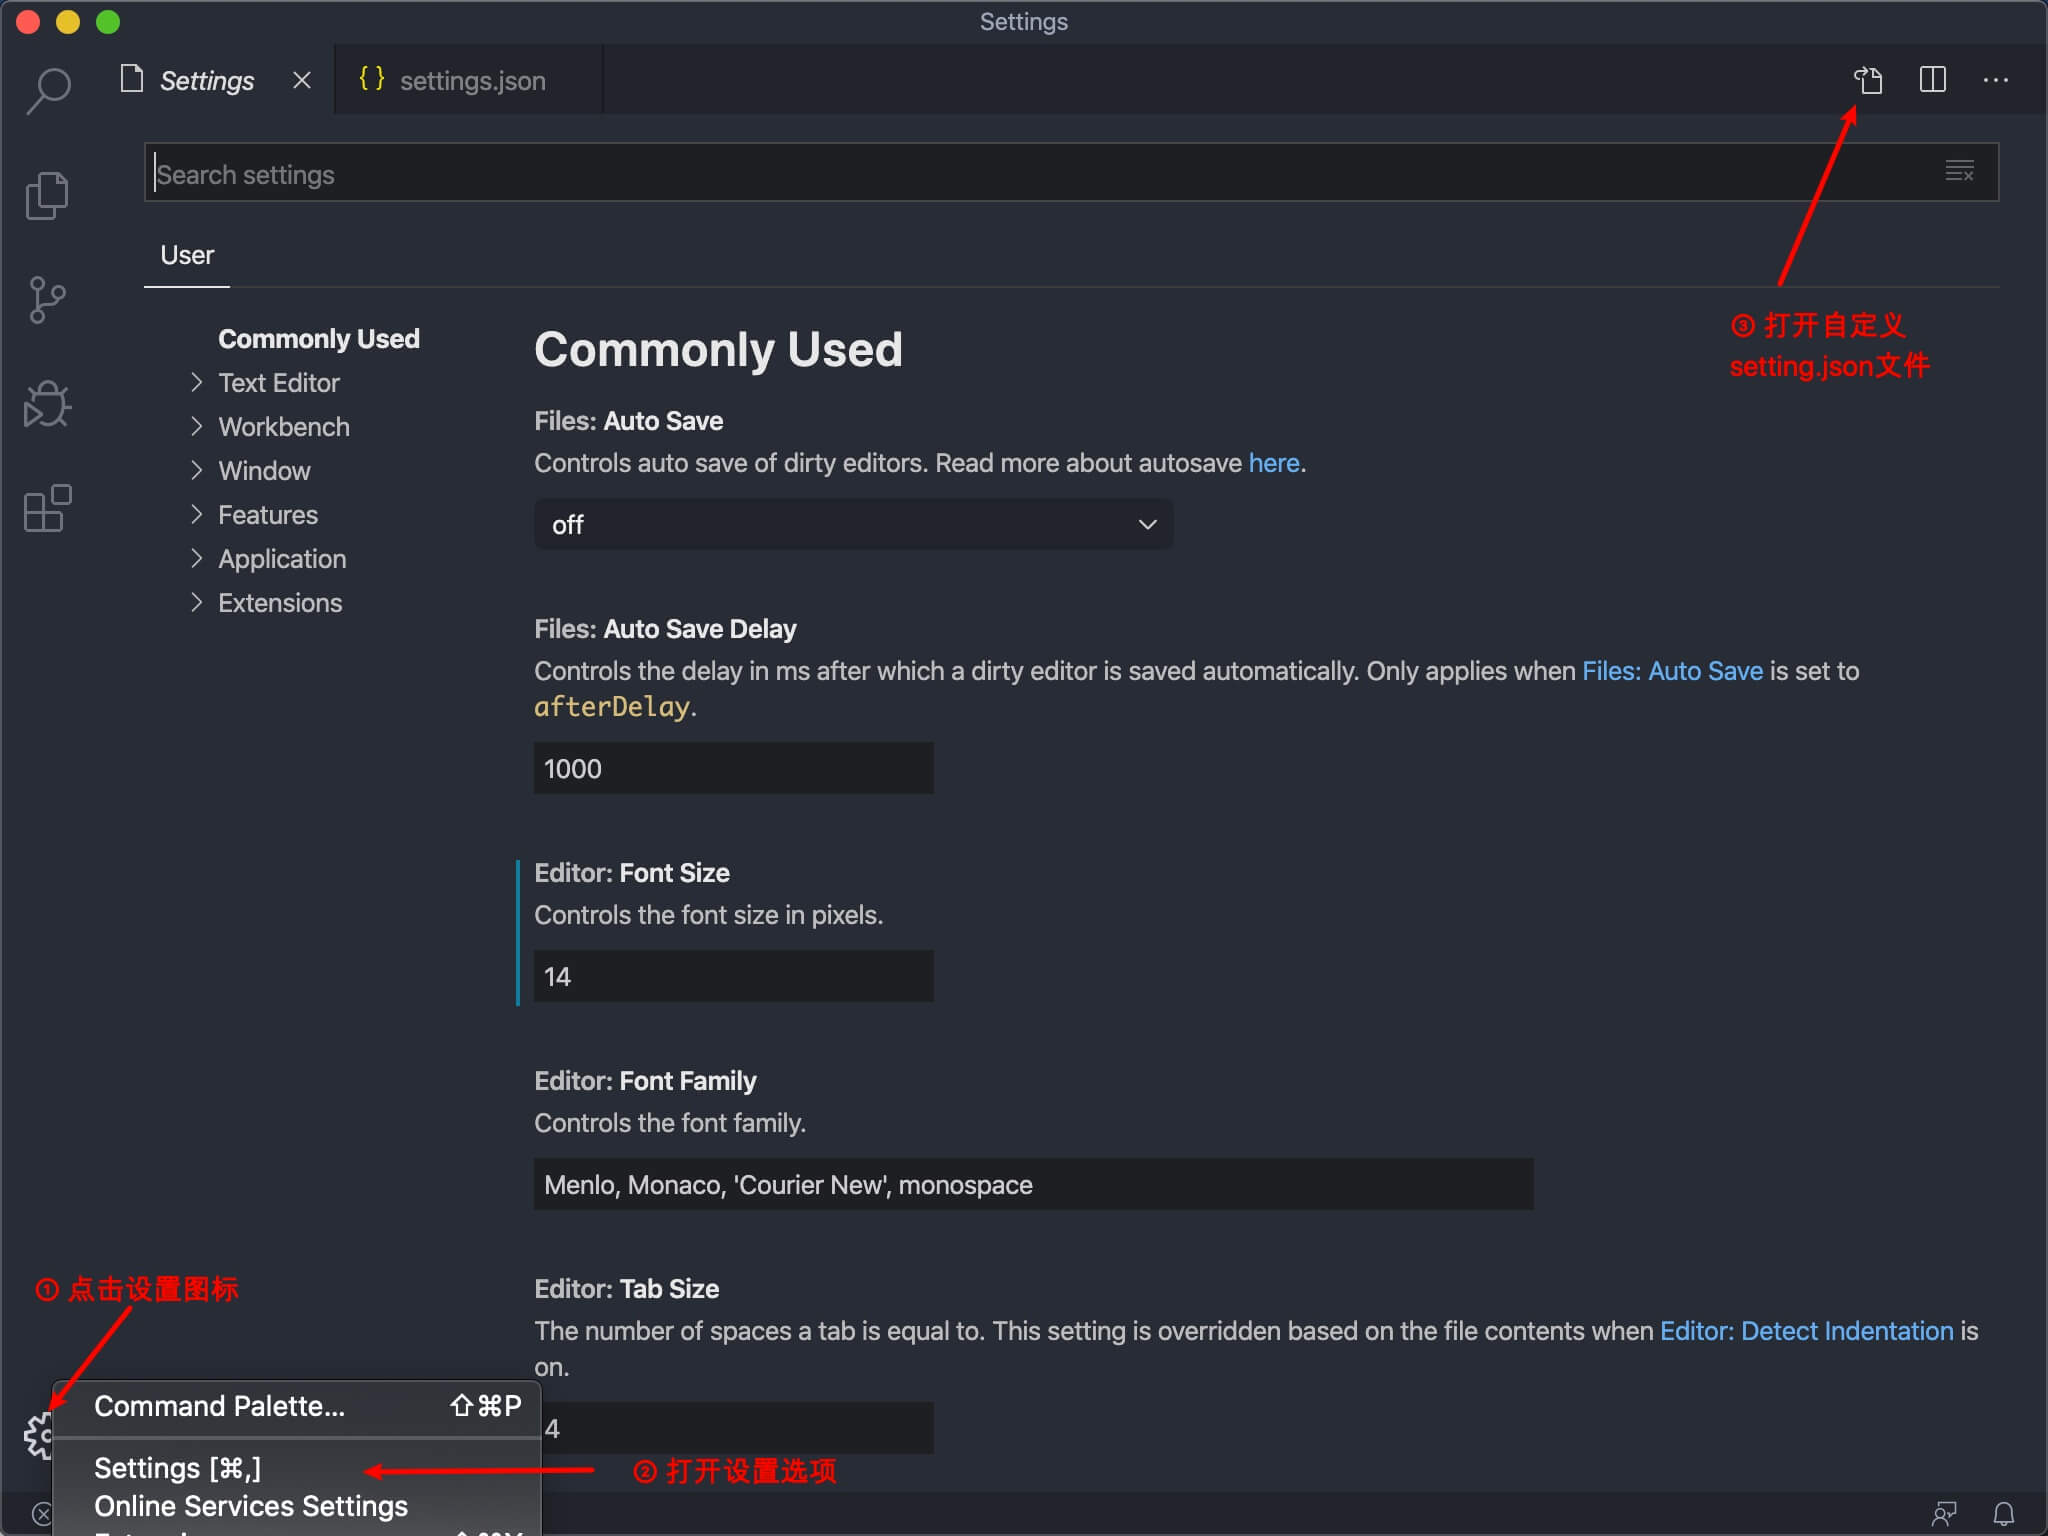Click the Font Family input field
Viewport: 2048px width, 1536px height.
pyautogui.click(x=1032, y=1185)
